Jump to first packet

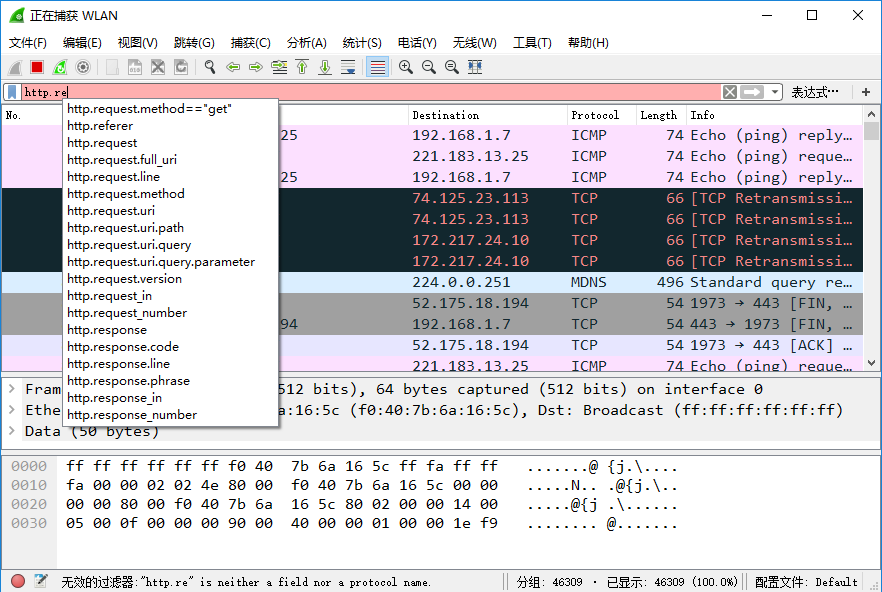point(302,68)
